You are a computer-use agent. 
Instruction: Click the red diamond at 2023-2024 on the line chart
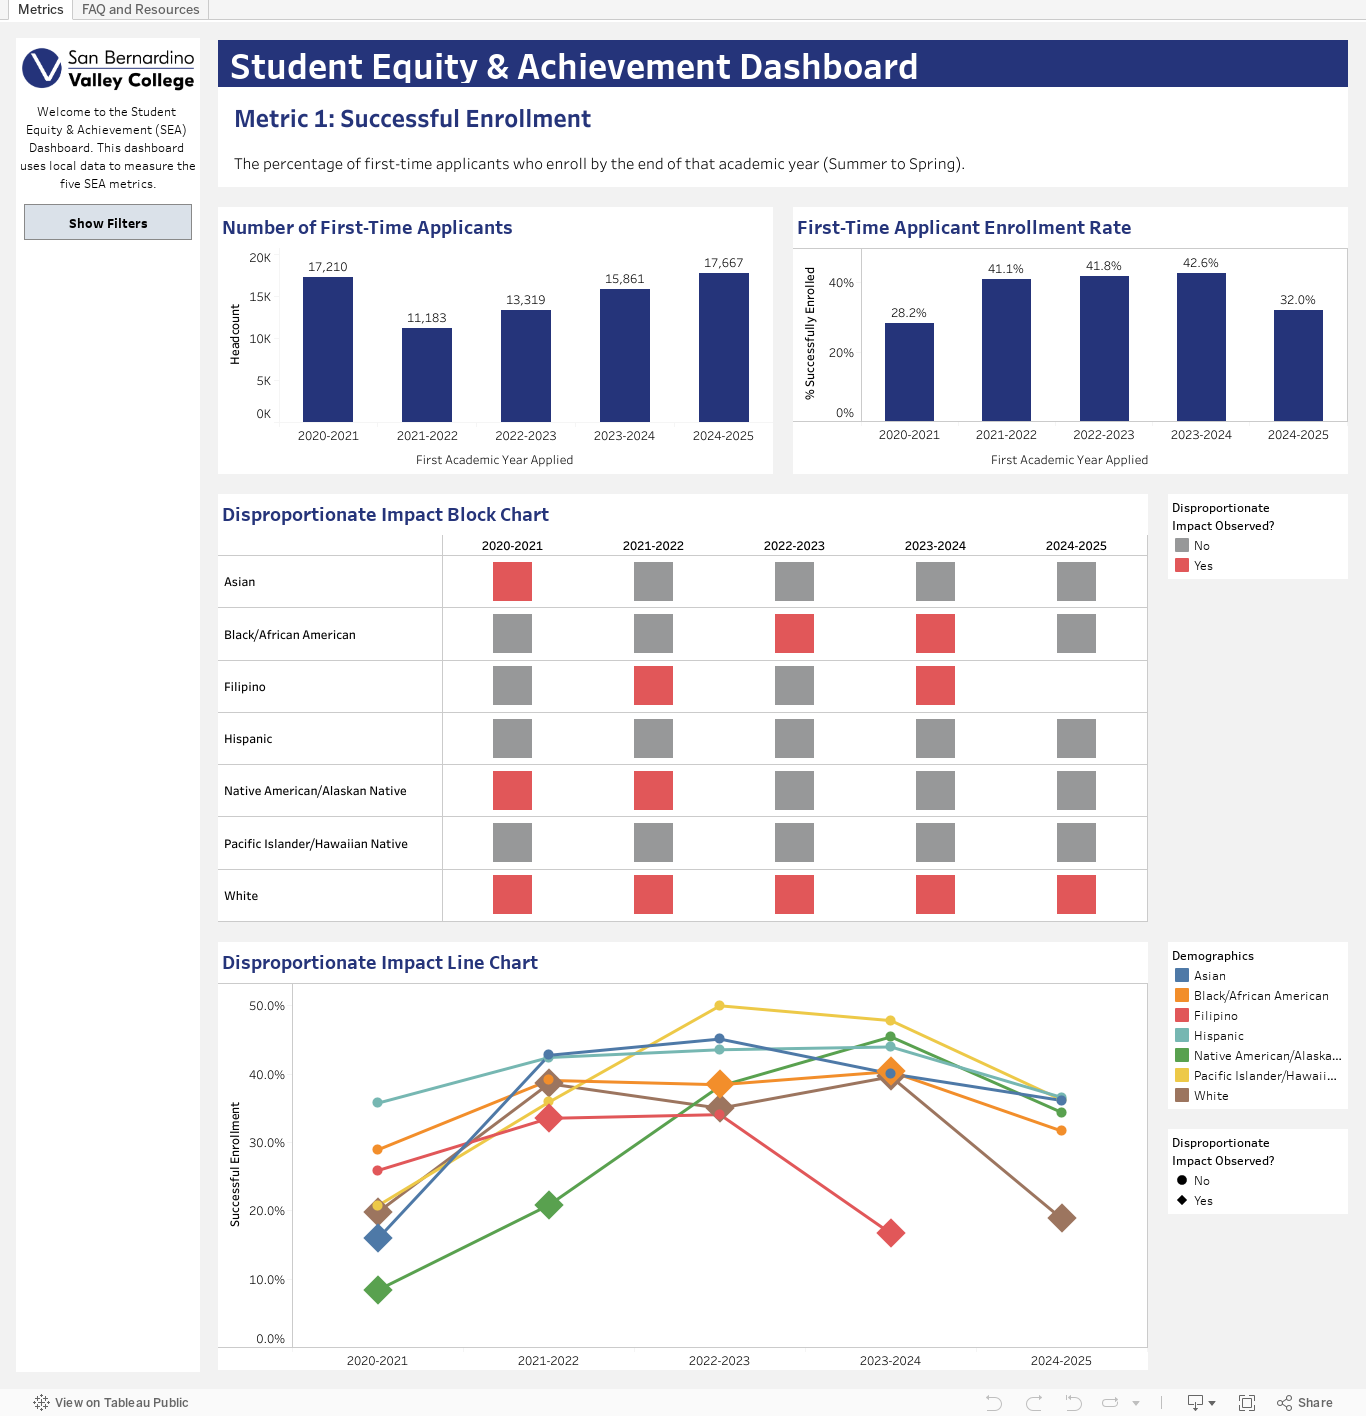pos(890,1233)
